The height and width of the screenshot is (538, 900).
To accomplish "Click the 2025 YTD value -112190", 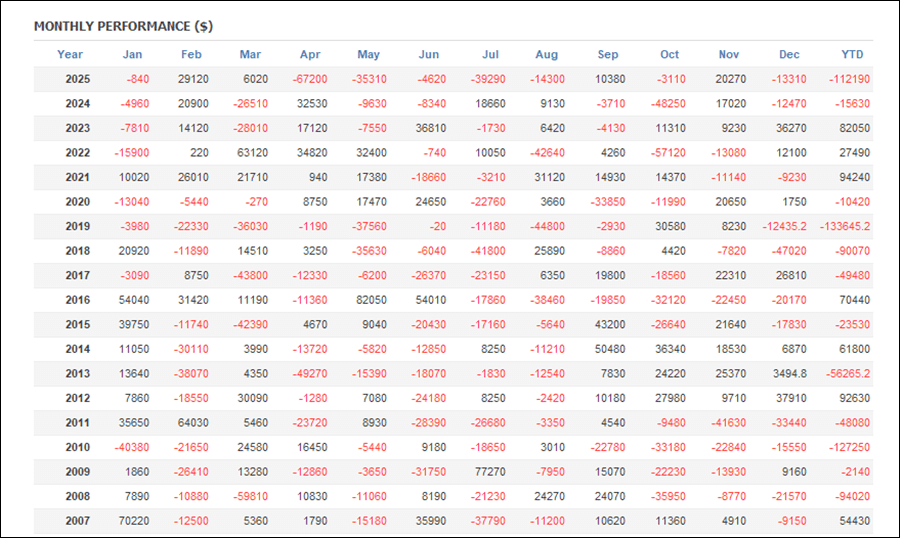I will pos(849,79).
